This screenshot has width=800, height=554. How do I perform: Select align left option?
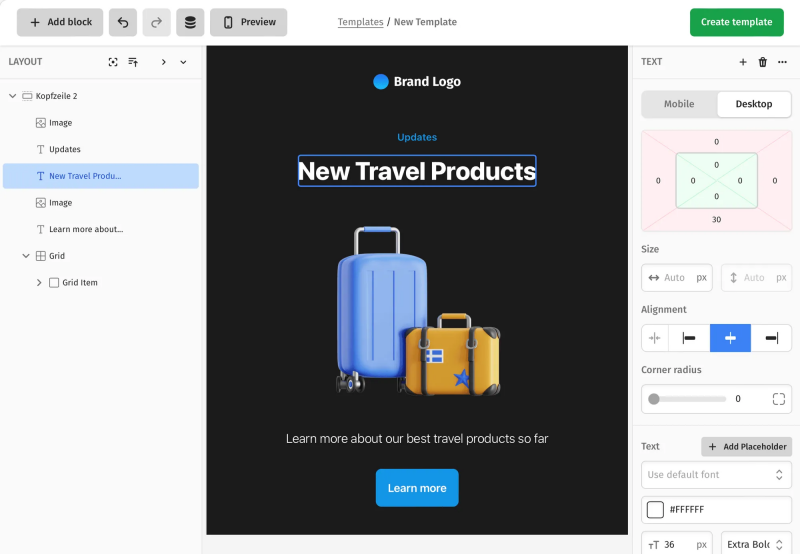tap(689, 338)
